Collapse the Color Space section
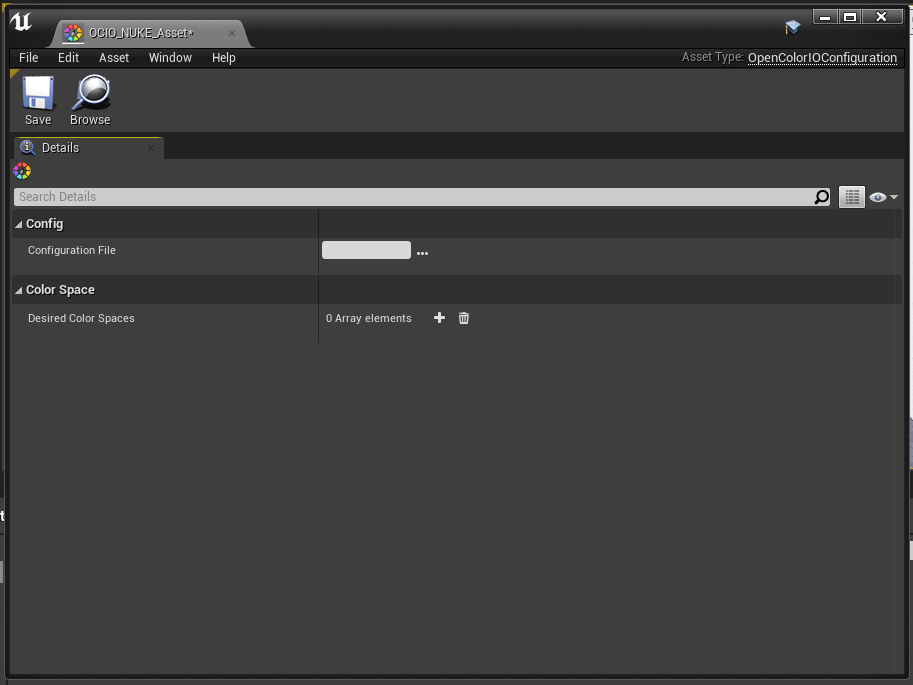913x685 pixels. click(19, 290)
